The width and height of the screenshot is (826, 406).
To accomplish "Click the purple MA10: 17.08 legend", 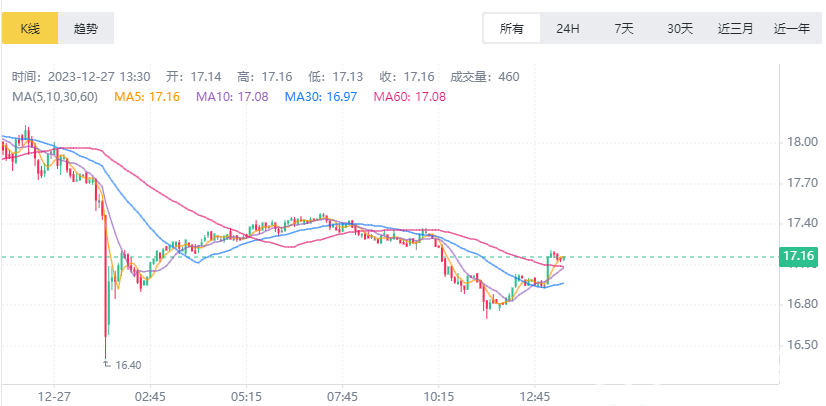I will pyautogui.click(x=234, y=96).
